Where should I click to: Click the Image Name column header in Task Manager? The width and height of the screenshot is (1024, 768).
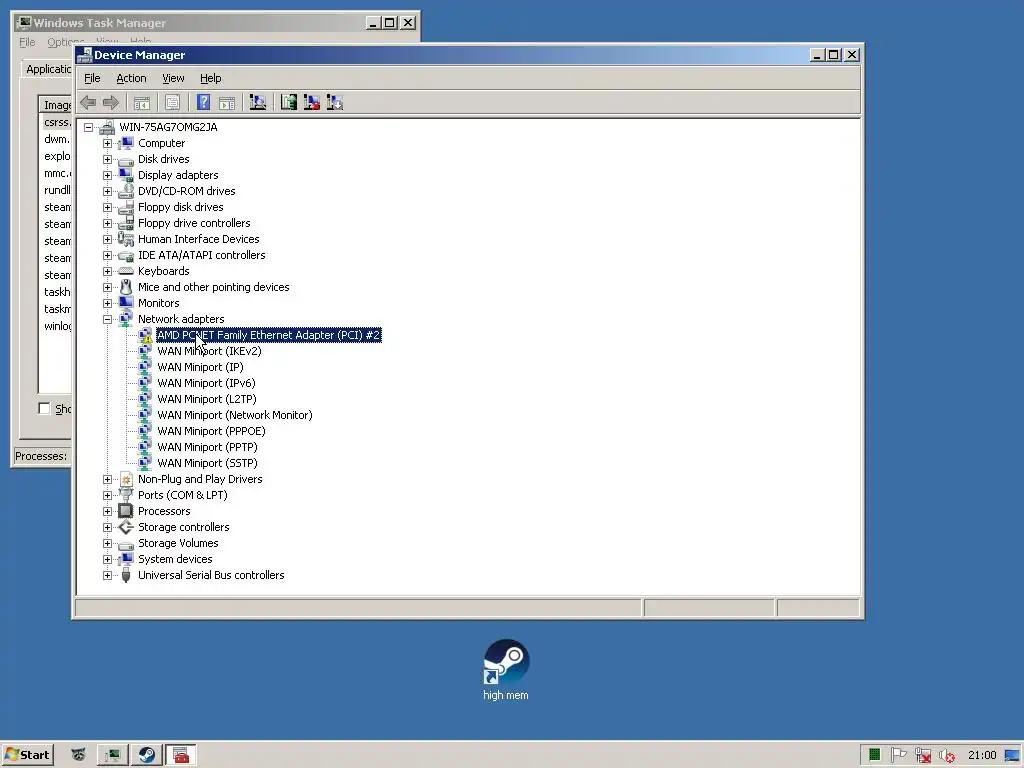tap(57, 104)
